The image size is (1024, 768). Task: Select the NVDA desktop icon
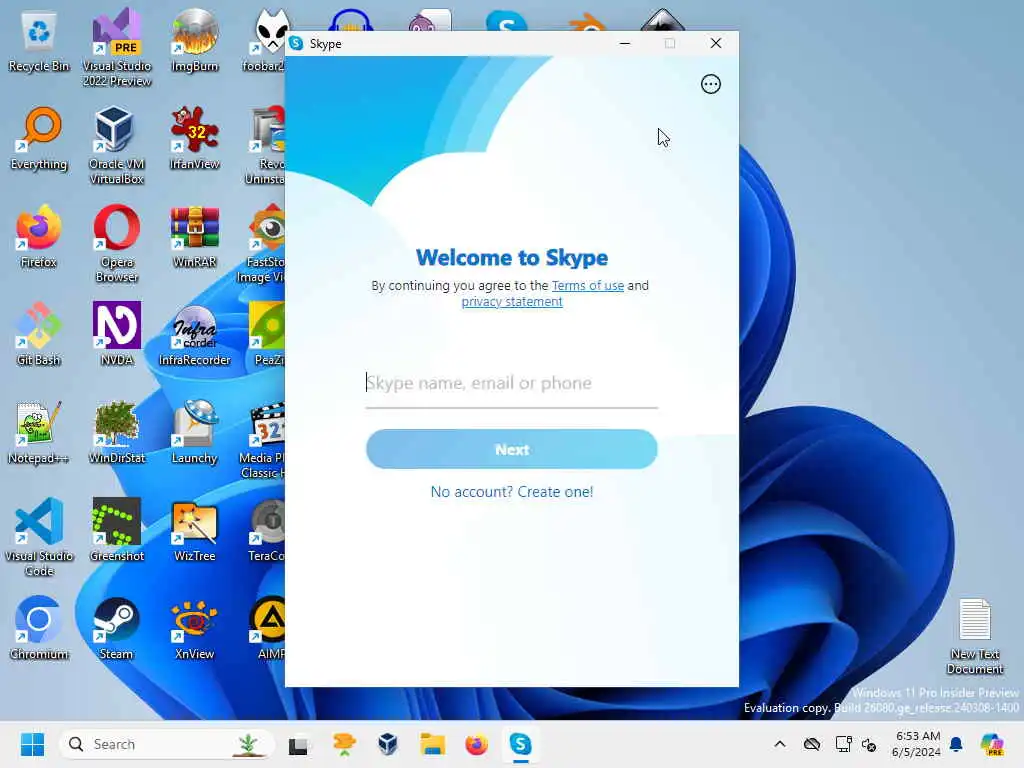(117, 335)
